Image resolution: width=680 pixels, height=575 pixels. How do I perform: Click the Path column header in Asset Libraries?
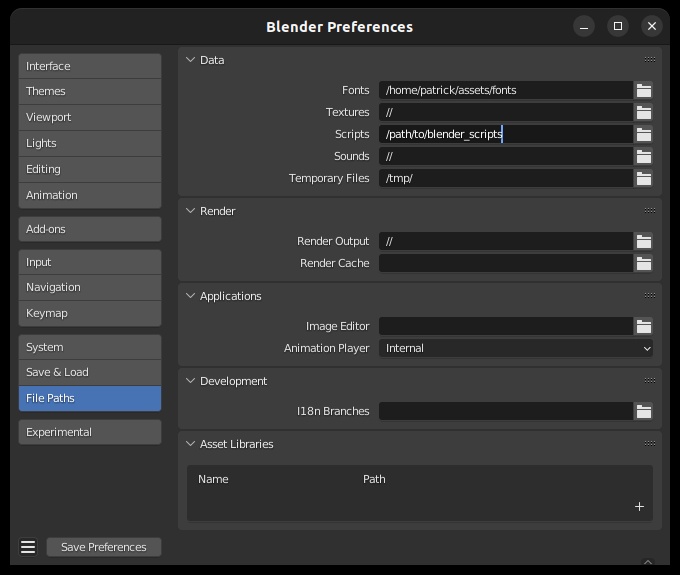tap(374, 479)
